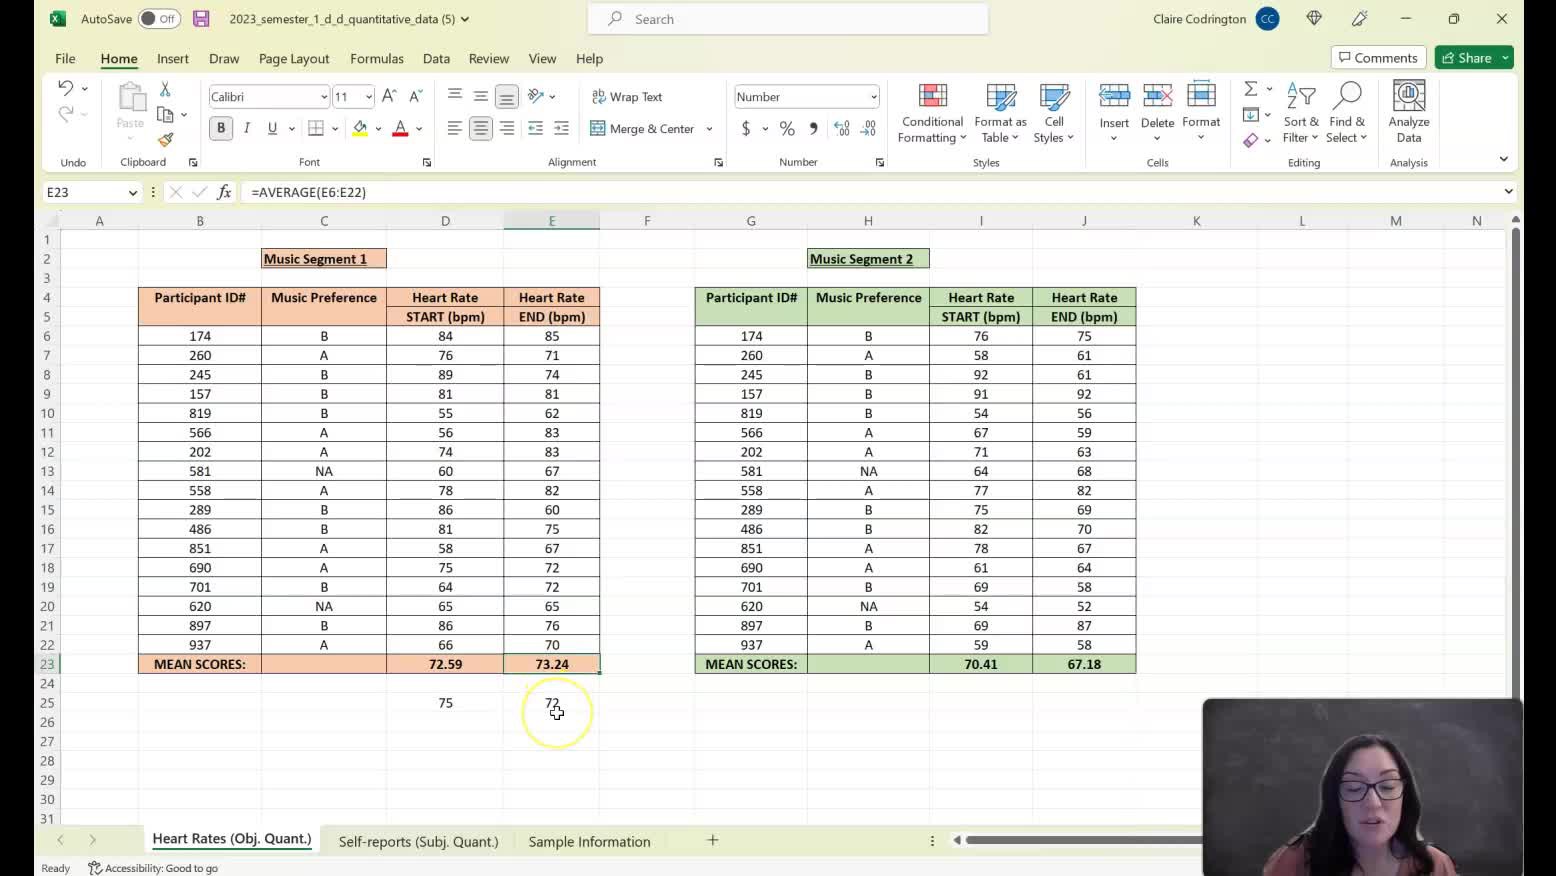
Task: Expand the formula bar chevron
Action: click(x=1508, y=192)
